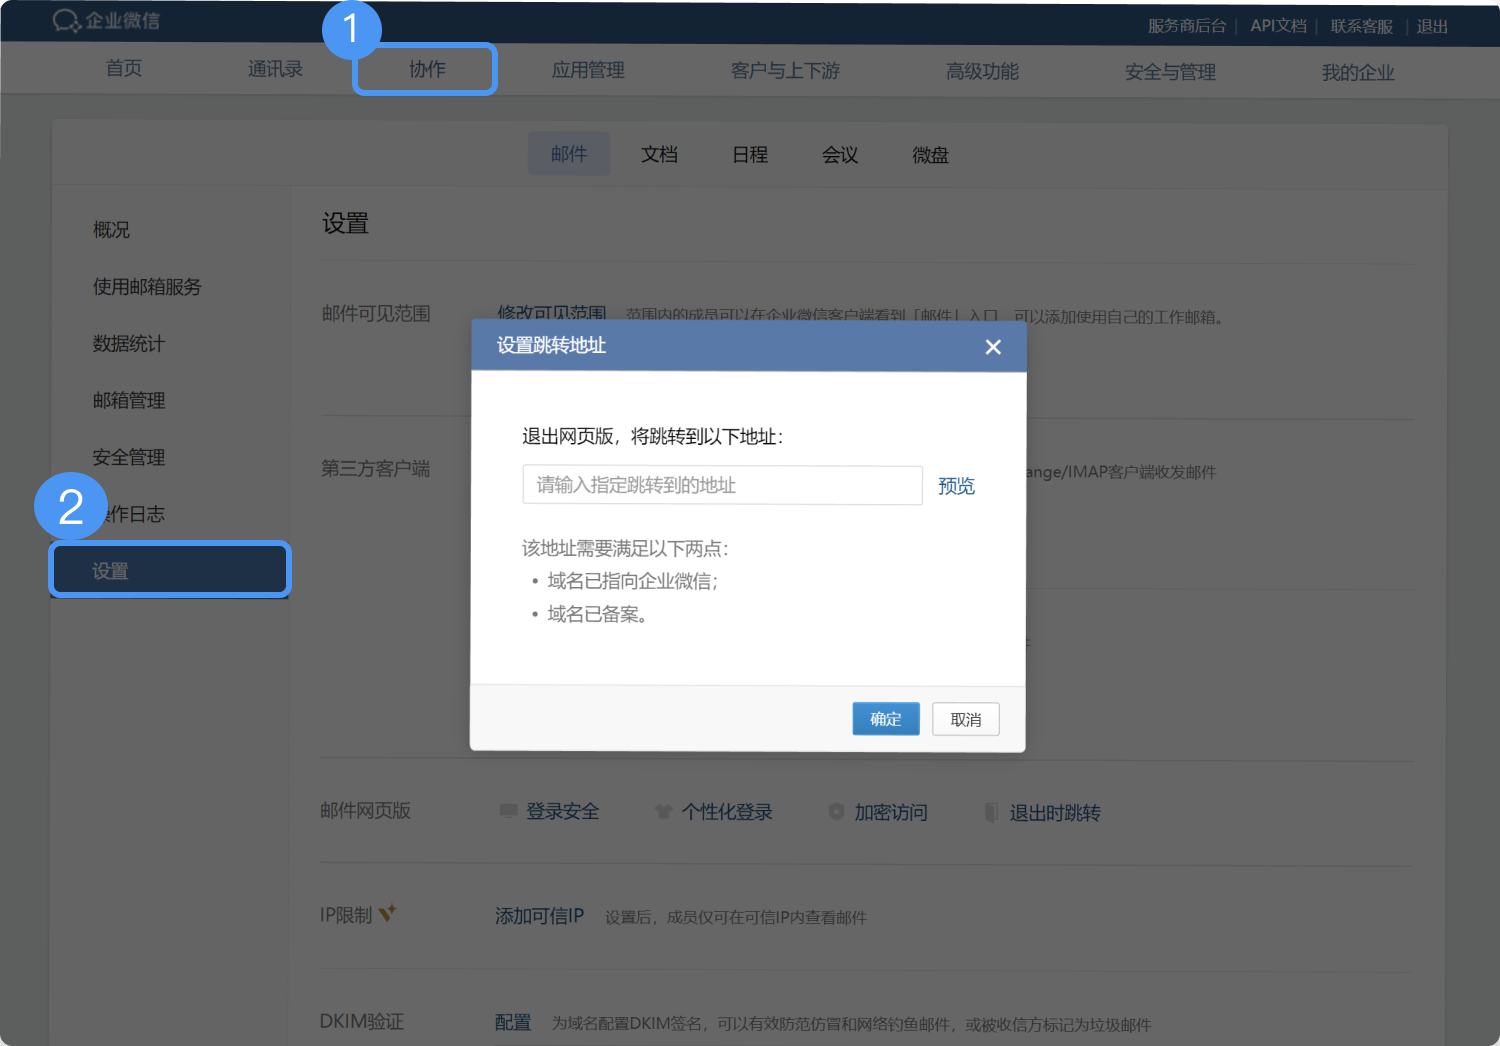Click the 取消 button in the dialog
1500x1046 pixels.
pyautogui.click(x=966, y=720)
